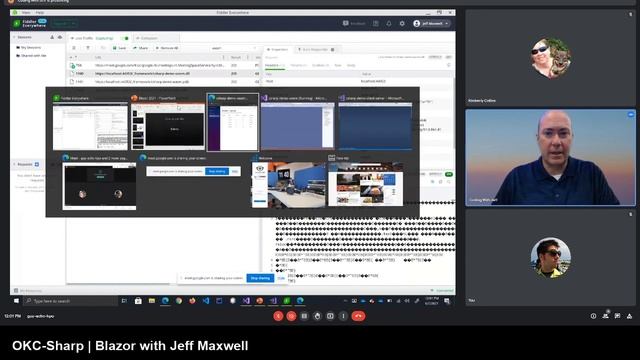Toggle the camera in Meet controls
Screen dimensions: 640x360
pyautogui.click(x=291, y=316)
